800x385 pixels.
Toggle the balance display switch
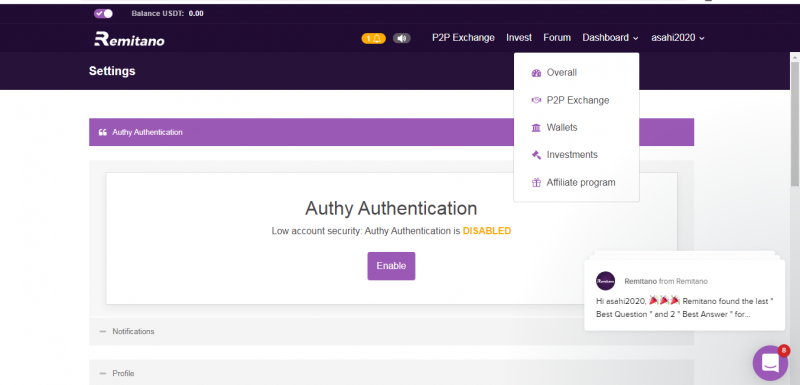pos(104,14)
